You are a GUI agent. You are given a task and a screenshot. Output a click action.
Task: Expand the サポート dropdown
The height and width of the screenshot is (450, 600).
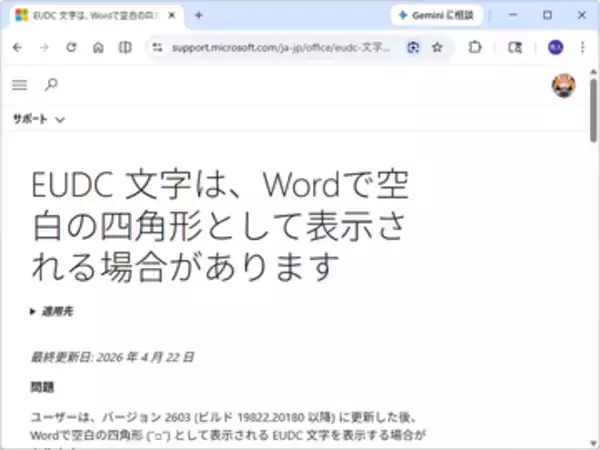(39, 119)
